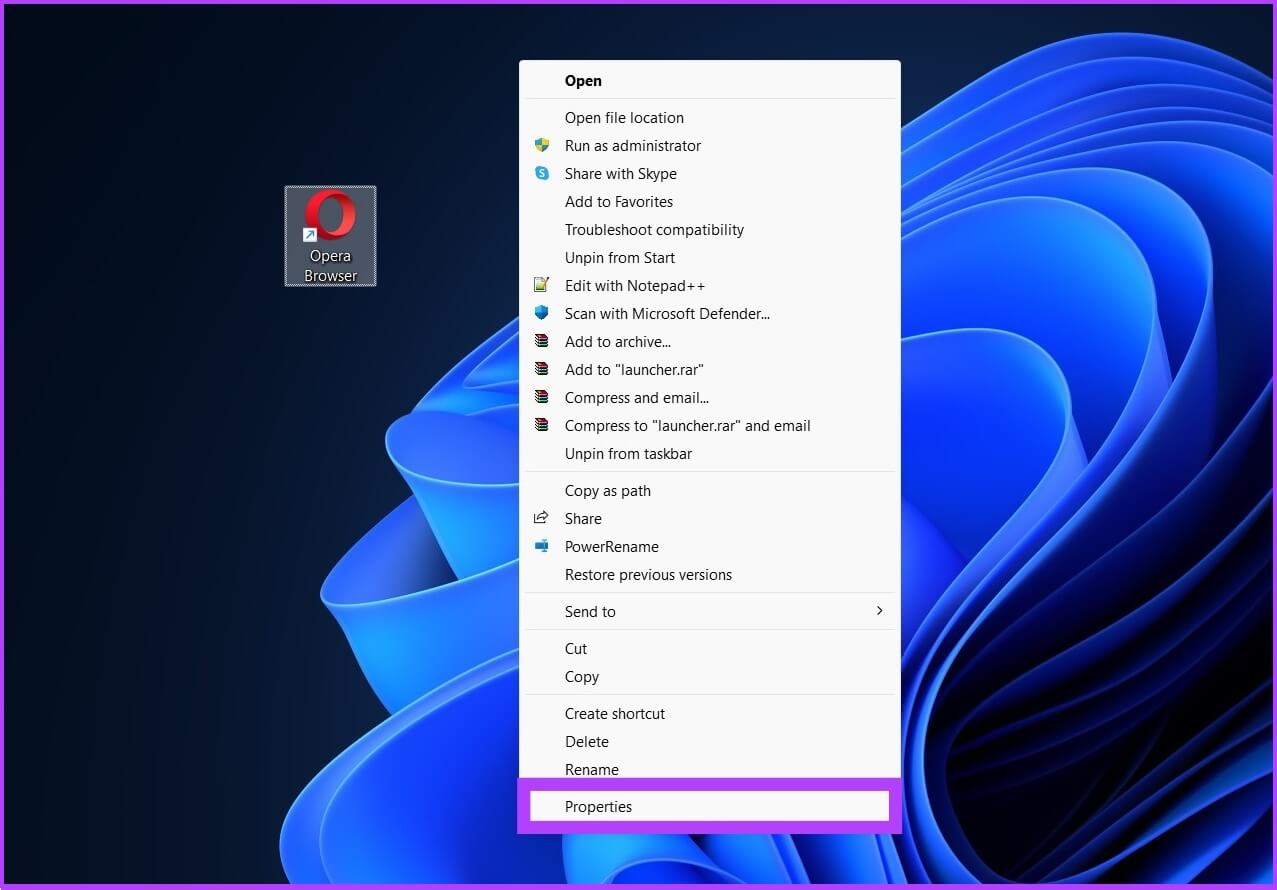
Task: Select the Opera Browser desktop shortcut
Action: (330, 236)
